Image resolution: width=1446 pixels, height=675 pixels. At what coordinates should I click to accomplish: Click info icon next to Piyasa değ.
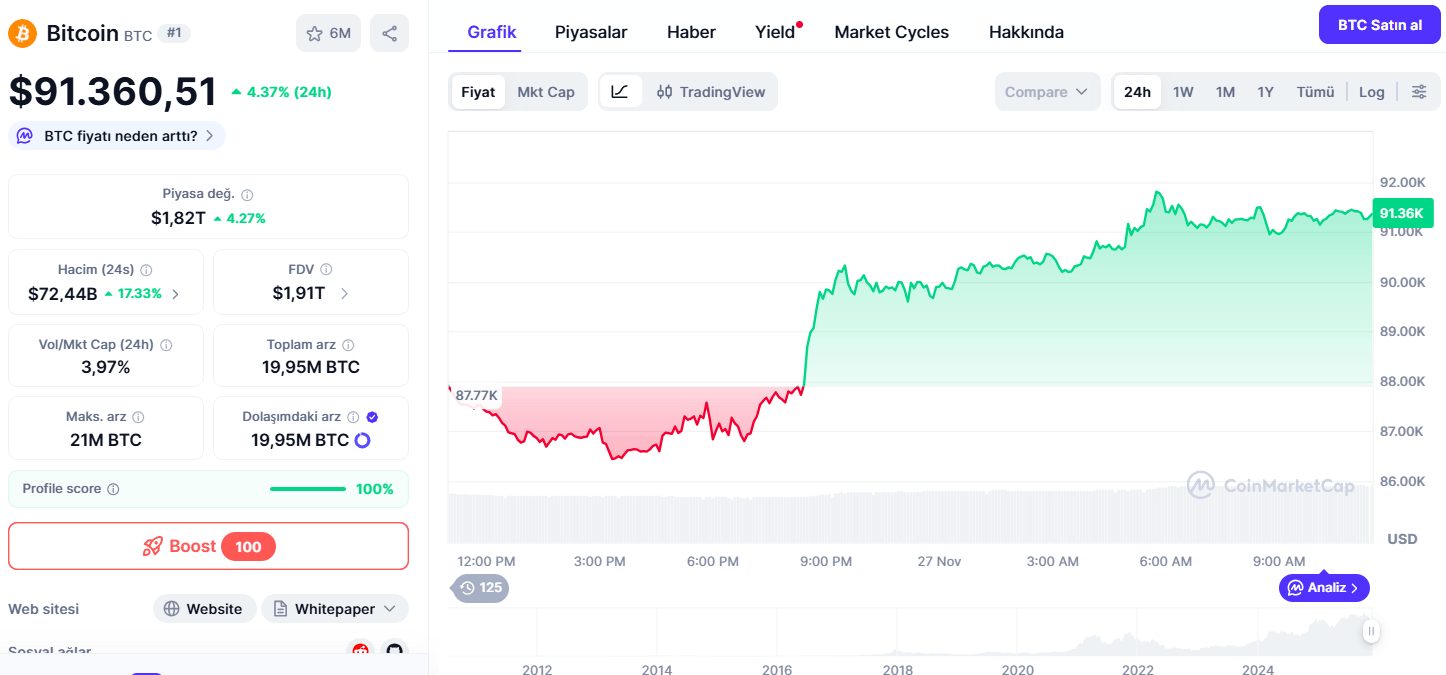click(247, 195)
